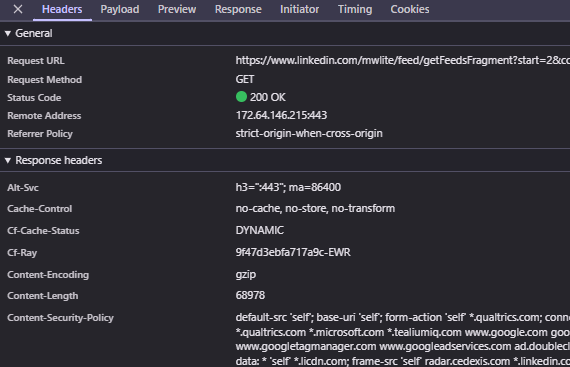Viewport: 570px width, 367px height.
Task: Select the GET request method value
Action: tap(245, 79)
